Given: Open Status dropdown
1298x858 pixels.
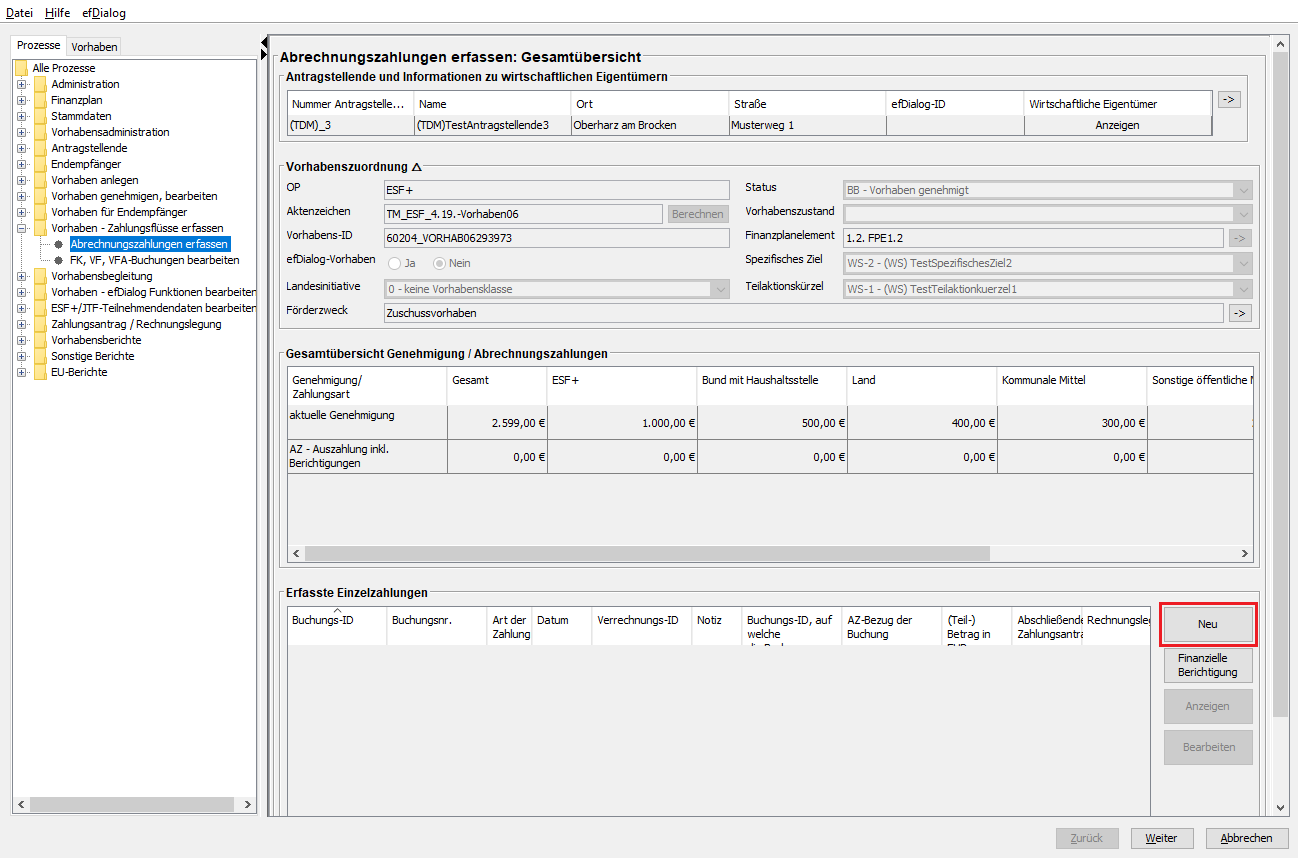Looking at the screenshot, I should click(1243, 190).
